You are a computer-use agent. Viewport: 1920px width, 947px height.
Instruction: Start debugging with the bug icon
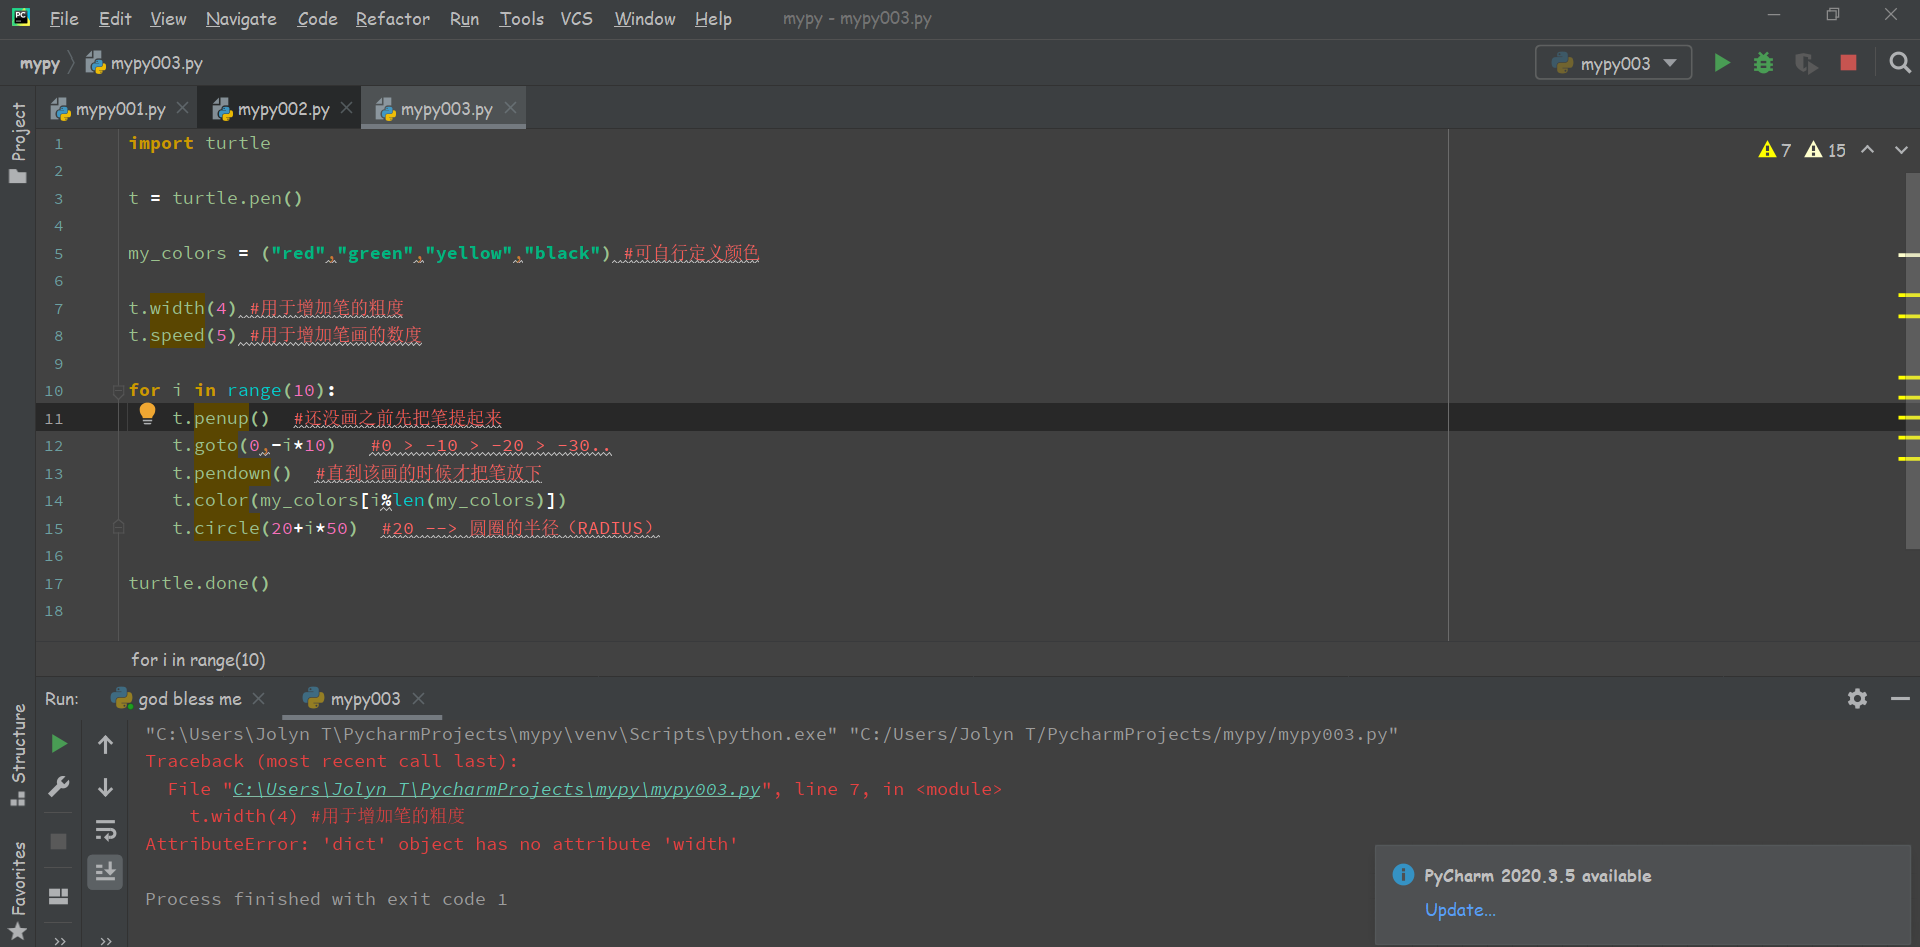coord(1763,63)
